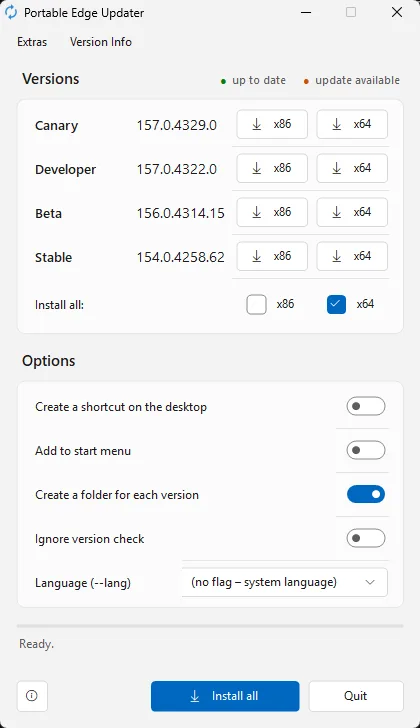Download Developer x86 build
This screenshot has height=728, width=420.
pos(272,168)
